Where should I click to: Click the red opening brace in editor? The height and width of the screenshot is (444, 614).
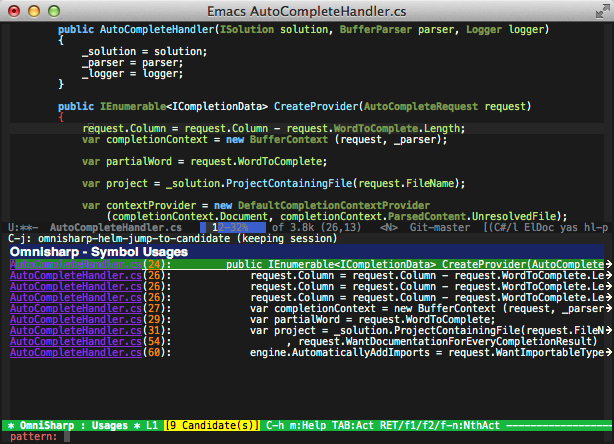pos(61,117)
